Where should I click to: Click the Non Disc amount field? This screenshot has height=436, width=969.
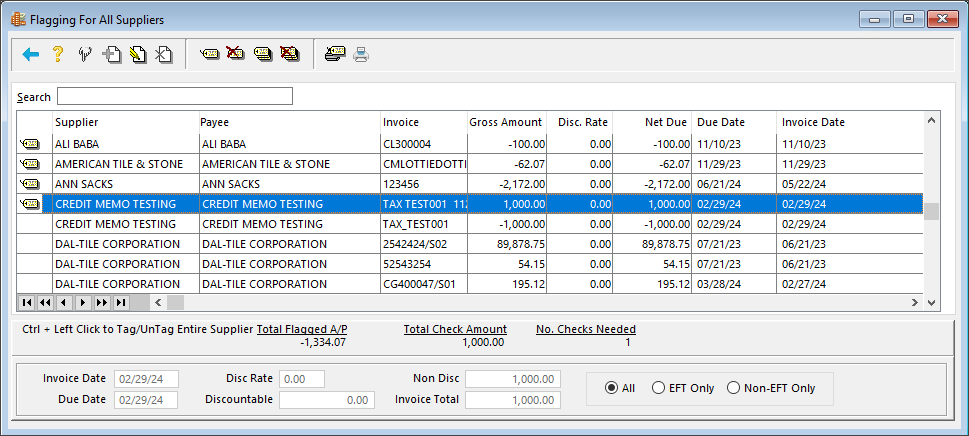coord(513,379)
